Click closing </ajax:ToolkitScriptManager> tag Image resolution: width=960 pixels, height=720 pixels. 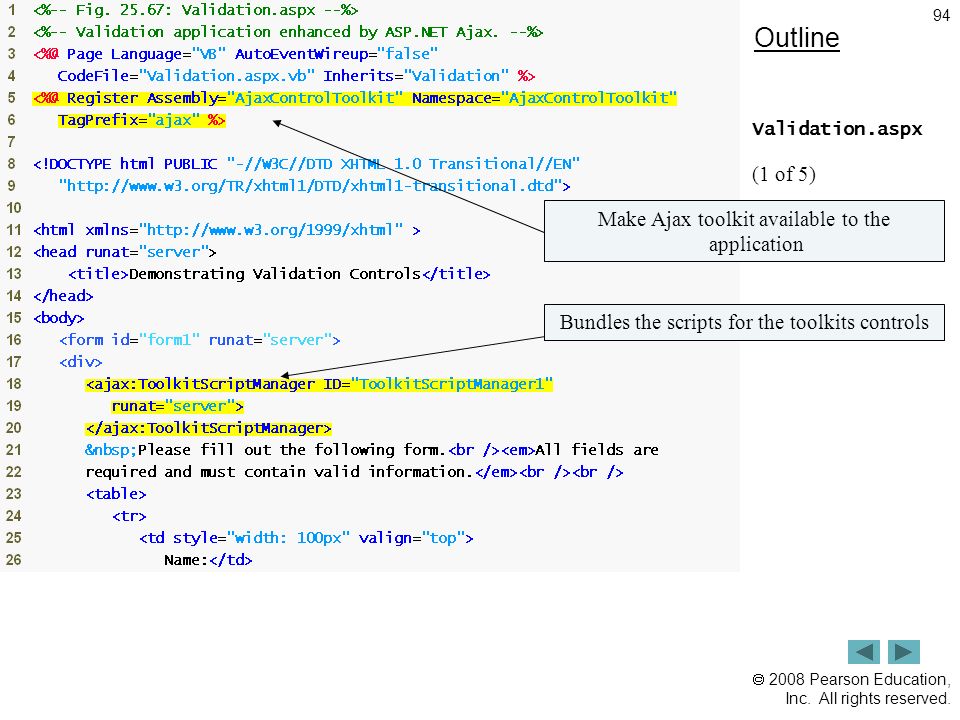[x=208, y=429]
